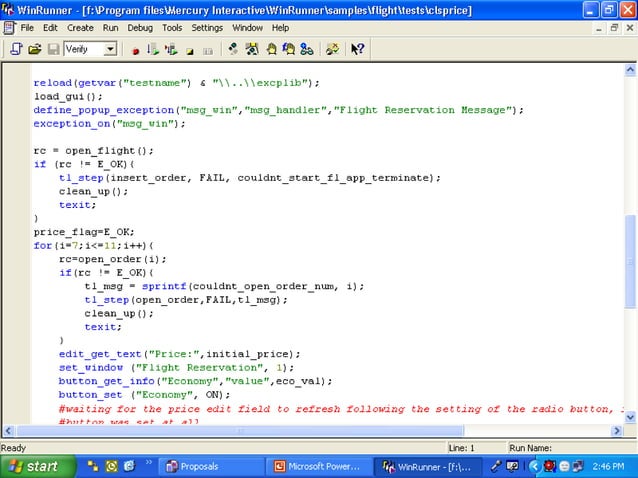Click the "price_flag=E_OK;" code line
The image size is (638, 478).
pos(84,232)
